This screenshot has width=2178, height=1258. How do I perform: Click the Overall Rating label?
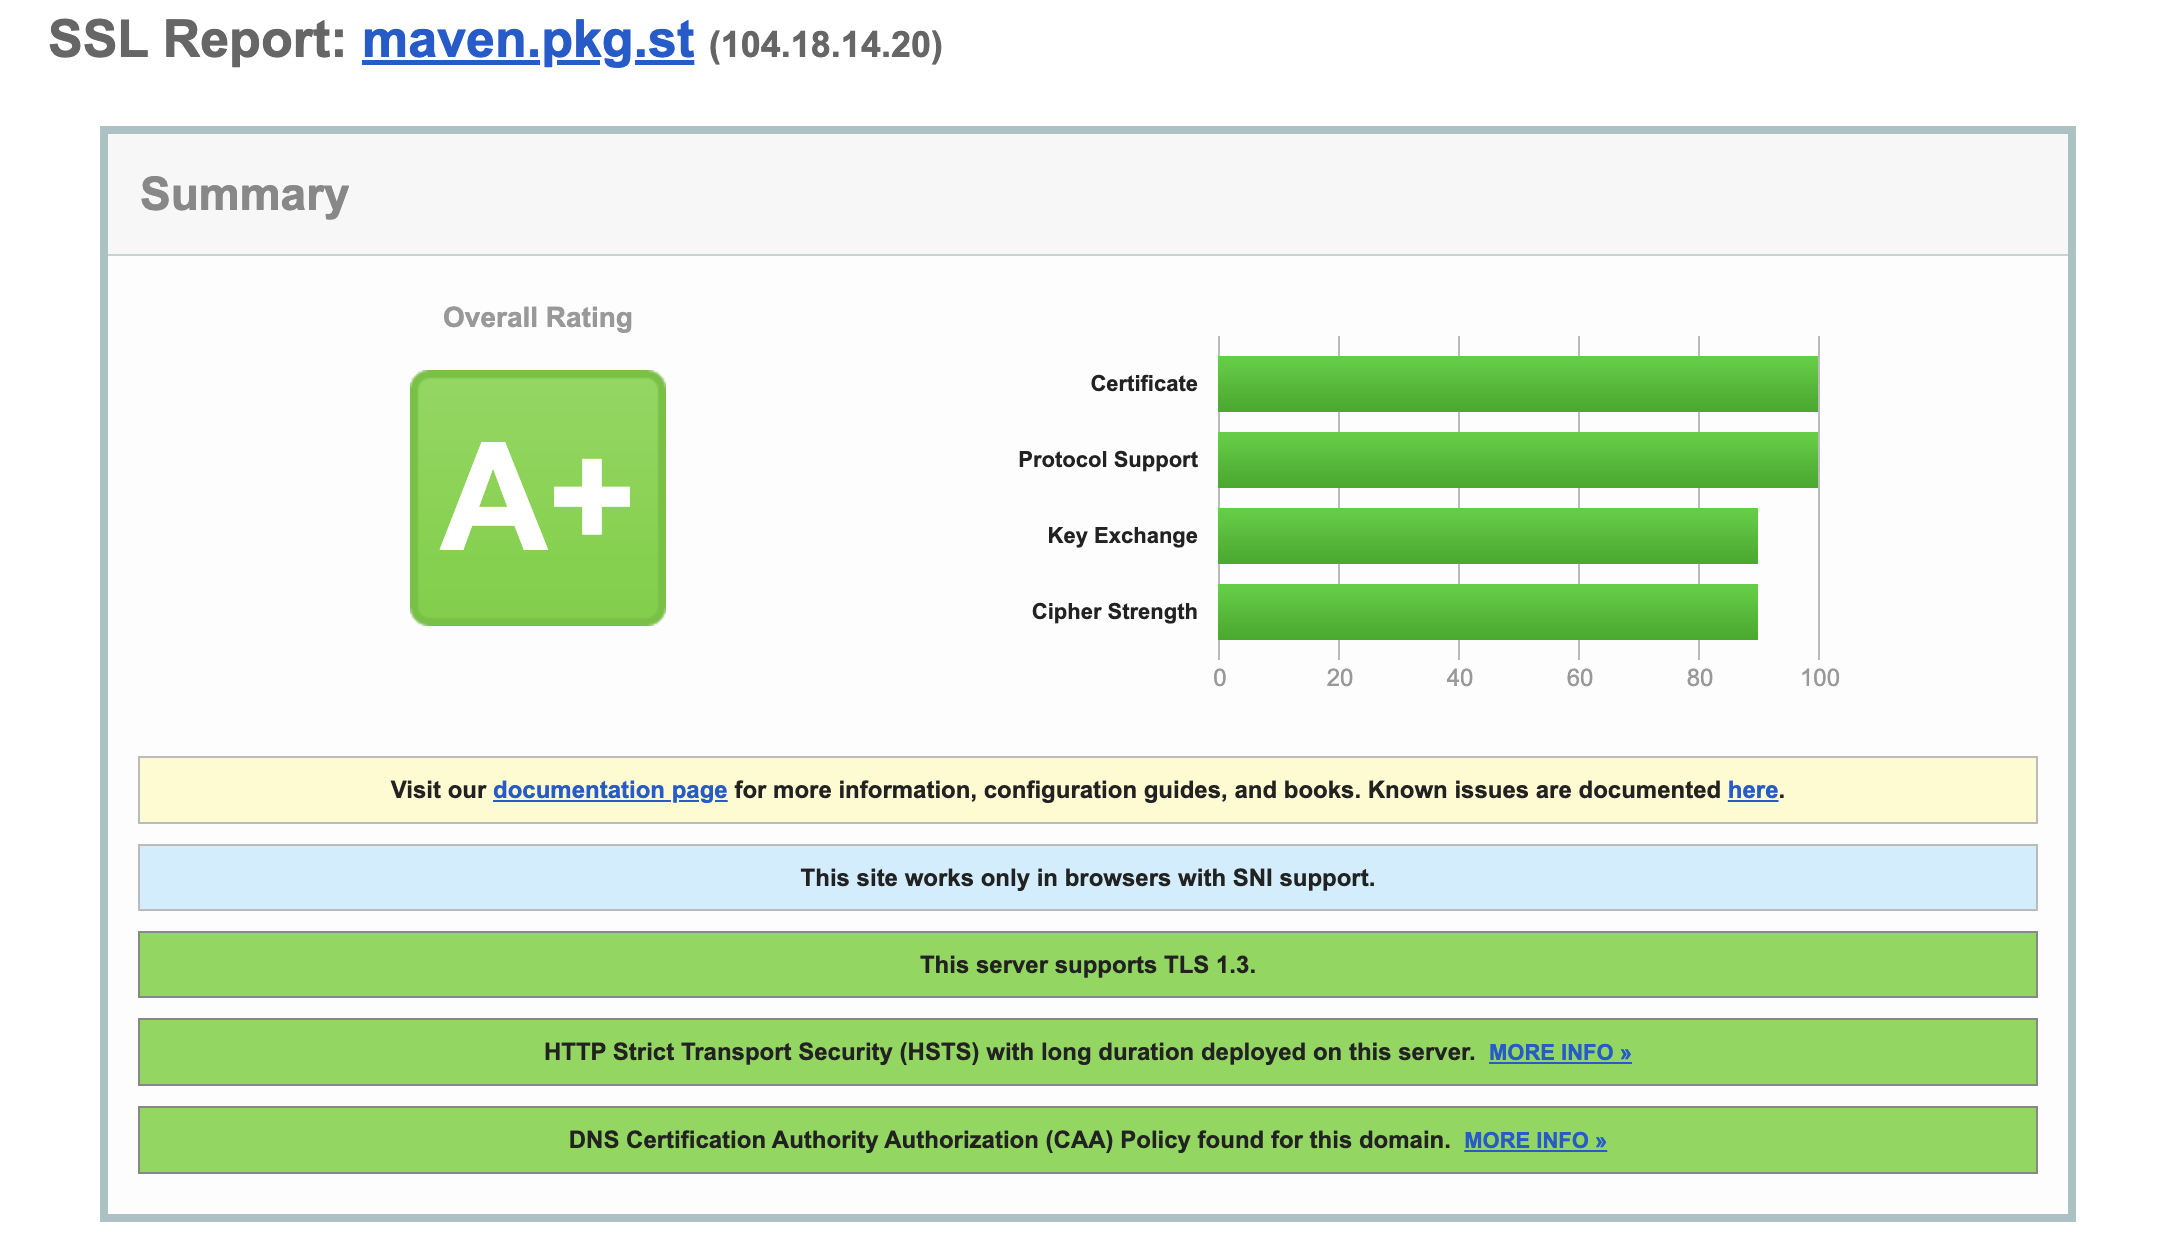(x=537, y=318)
